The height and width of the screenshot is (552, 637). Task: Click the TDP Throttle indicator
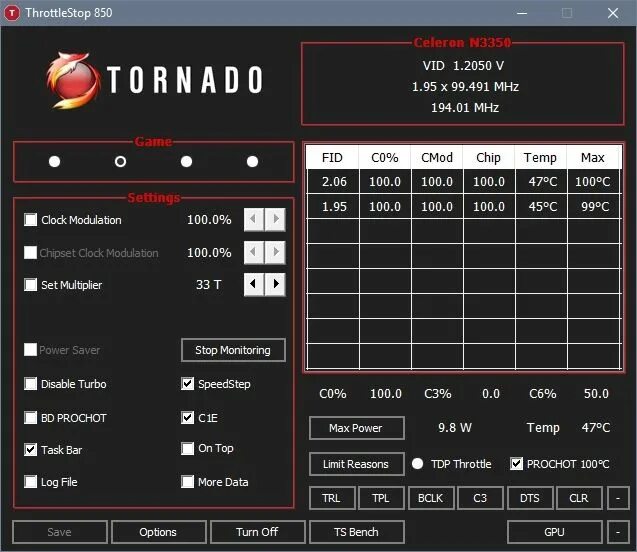tap(417, 463)
